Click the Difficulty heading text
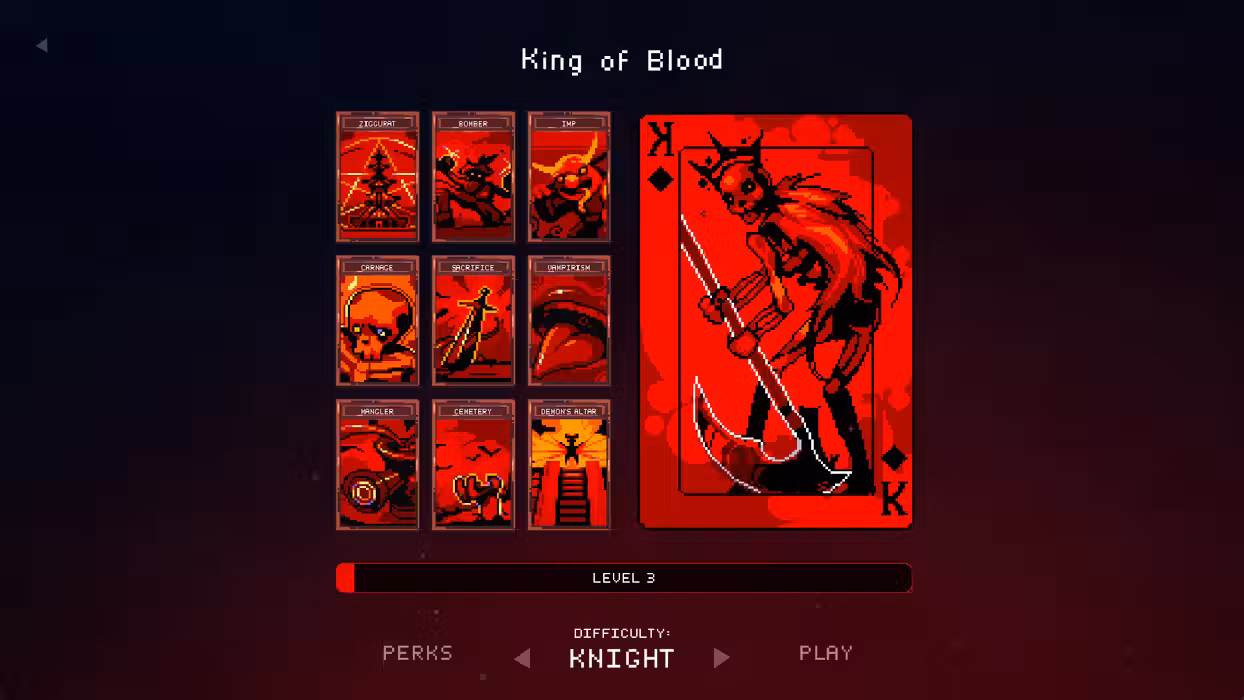Screen dimensions: 1244x700 pos(622,633)
